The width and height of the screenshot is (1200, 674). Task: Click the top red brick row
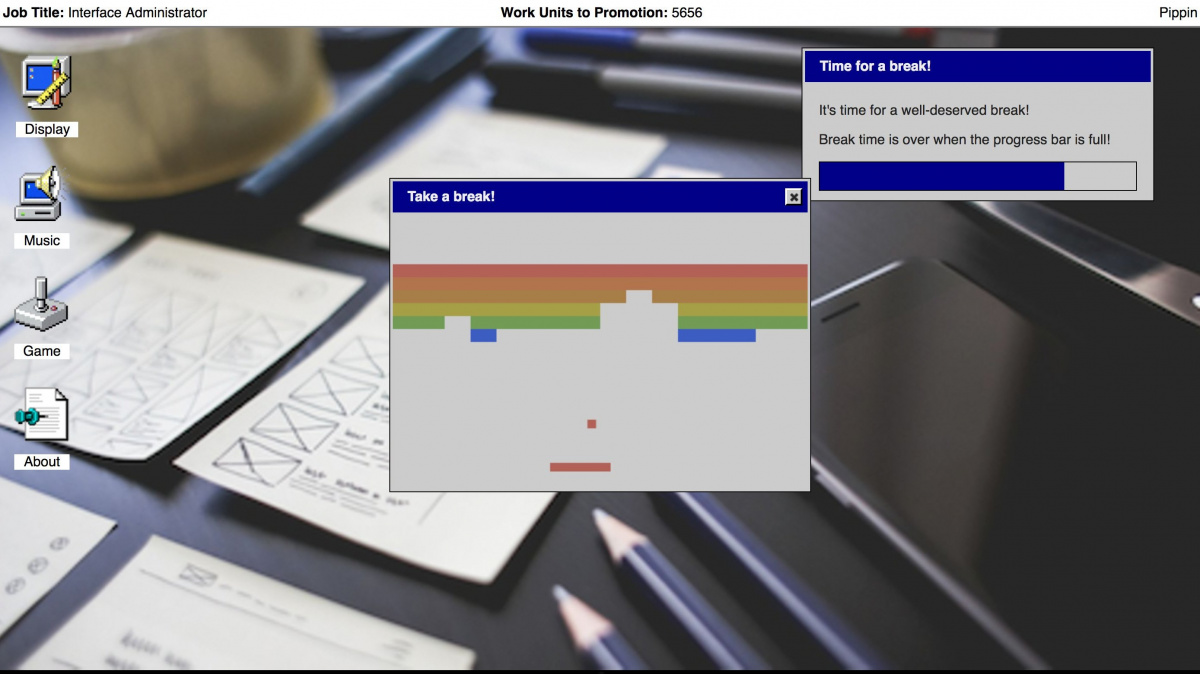click(600, 270)
